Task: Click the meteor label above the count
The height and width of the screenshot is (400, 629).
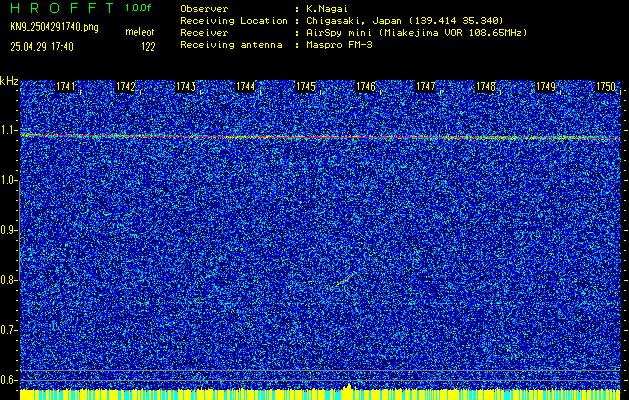Action: click(x=139, y=32)
